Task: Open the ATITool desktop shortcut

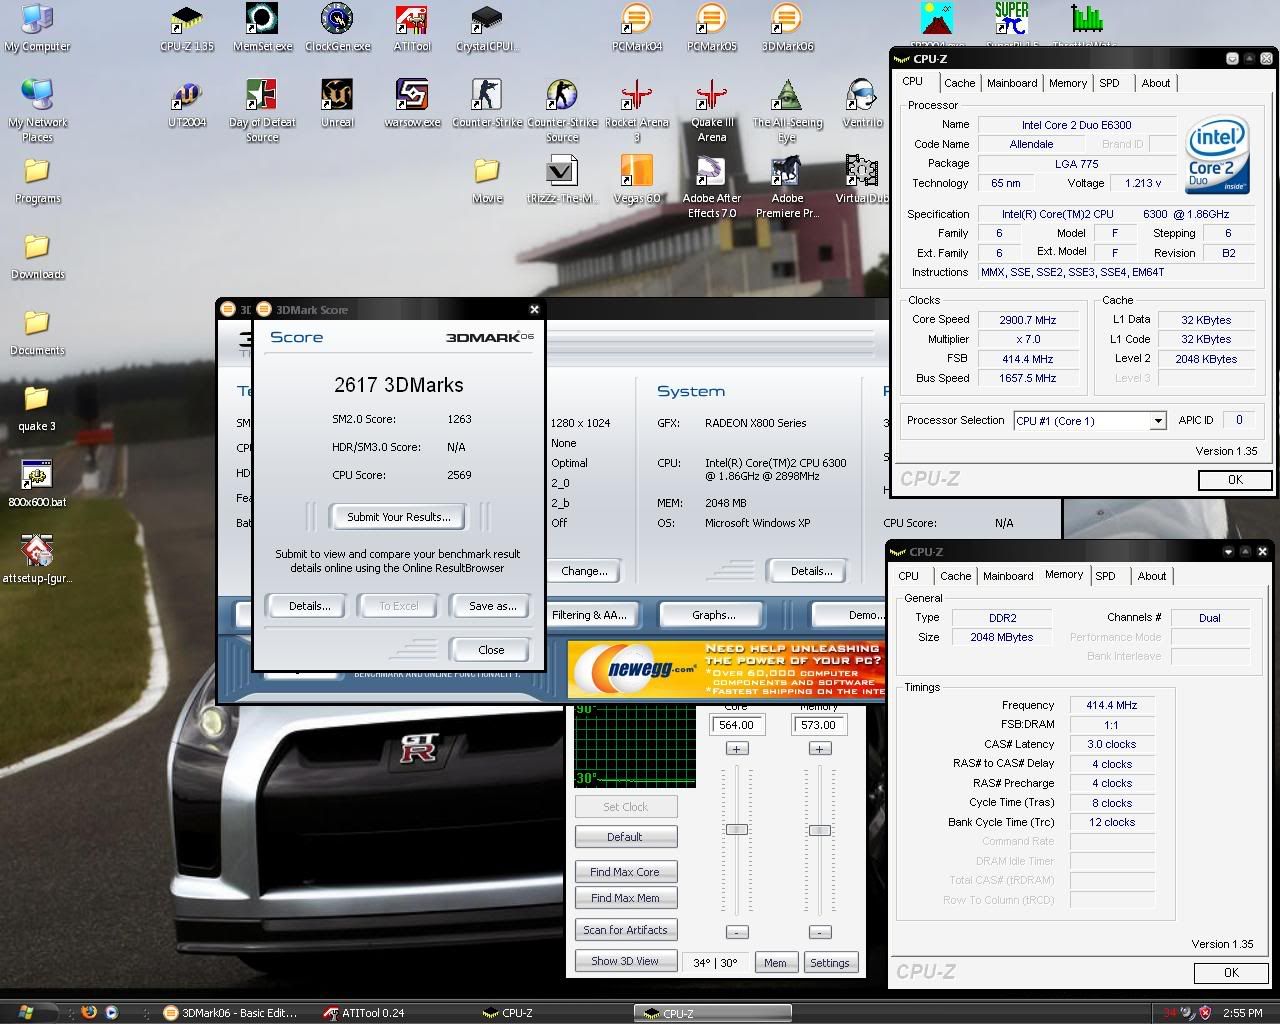Action: 412,27
